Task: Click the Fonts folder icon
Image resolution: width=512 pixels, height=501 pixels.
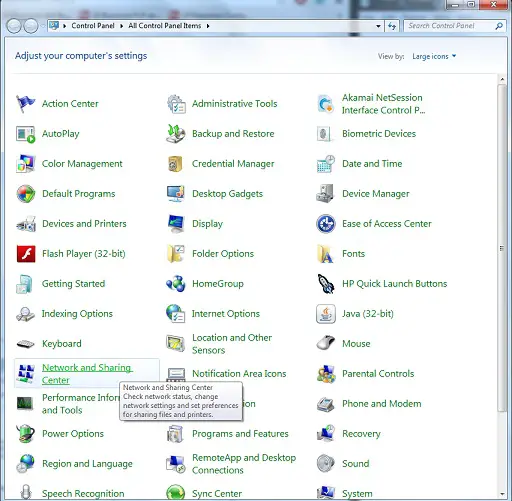Action: (x=325, y=254)
